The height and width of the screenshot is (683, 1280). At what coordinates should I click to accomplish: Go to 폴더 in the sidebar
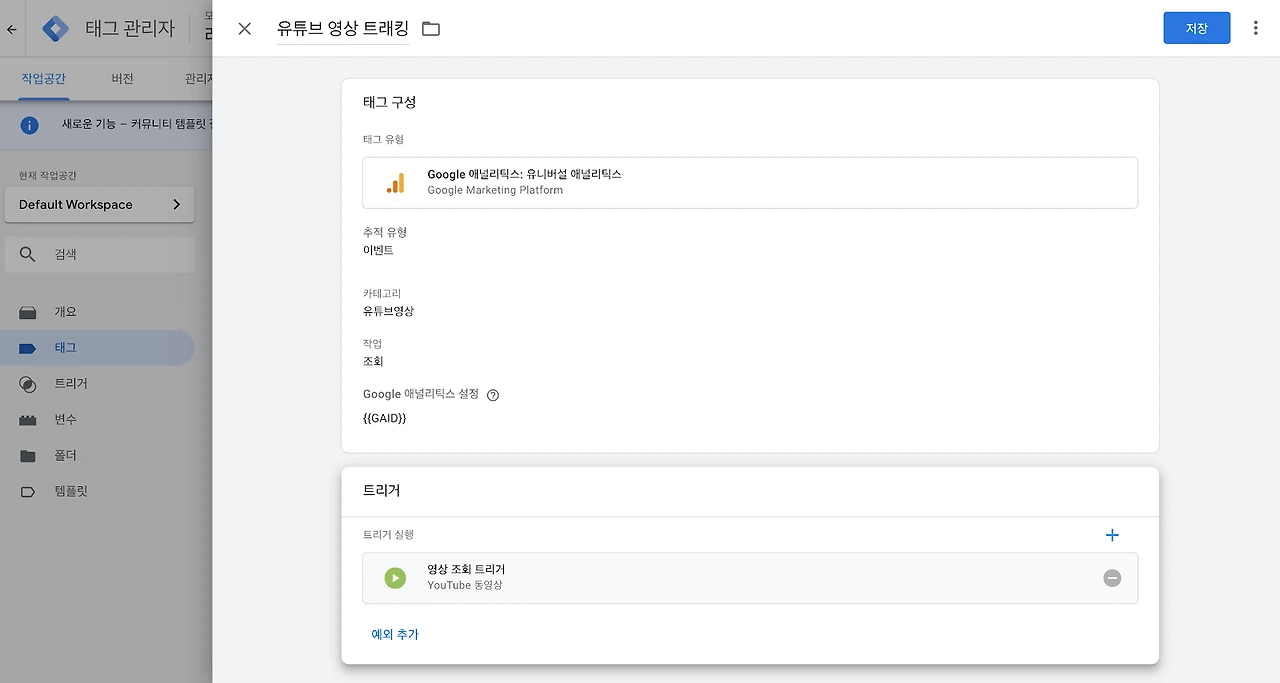[x=65, y=456]
